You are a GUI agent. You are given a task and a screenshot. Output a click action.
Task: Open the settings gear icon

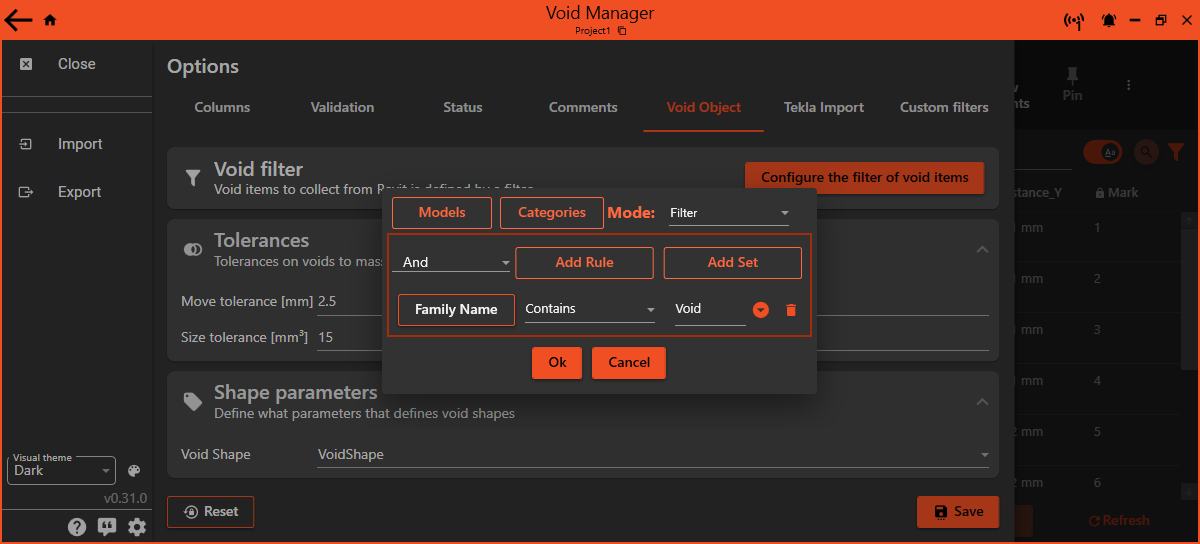pos(137,527)
